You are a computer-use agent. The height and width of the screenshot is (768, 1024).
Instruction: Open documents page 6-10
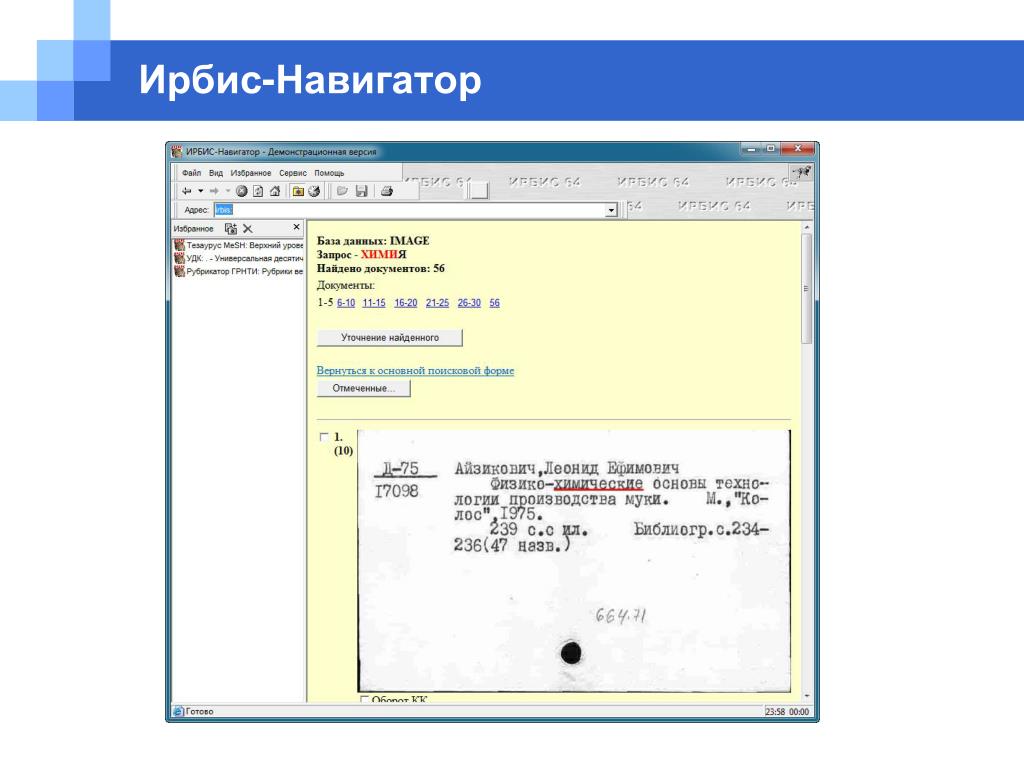pos(346,303)
